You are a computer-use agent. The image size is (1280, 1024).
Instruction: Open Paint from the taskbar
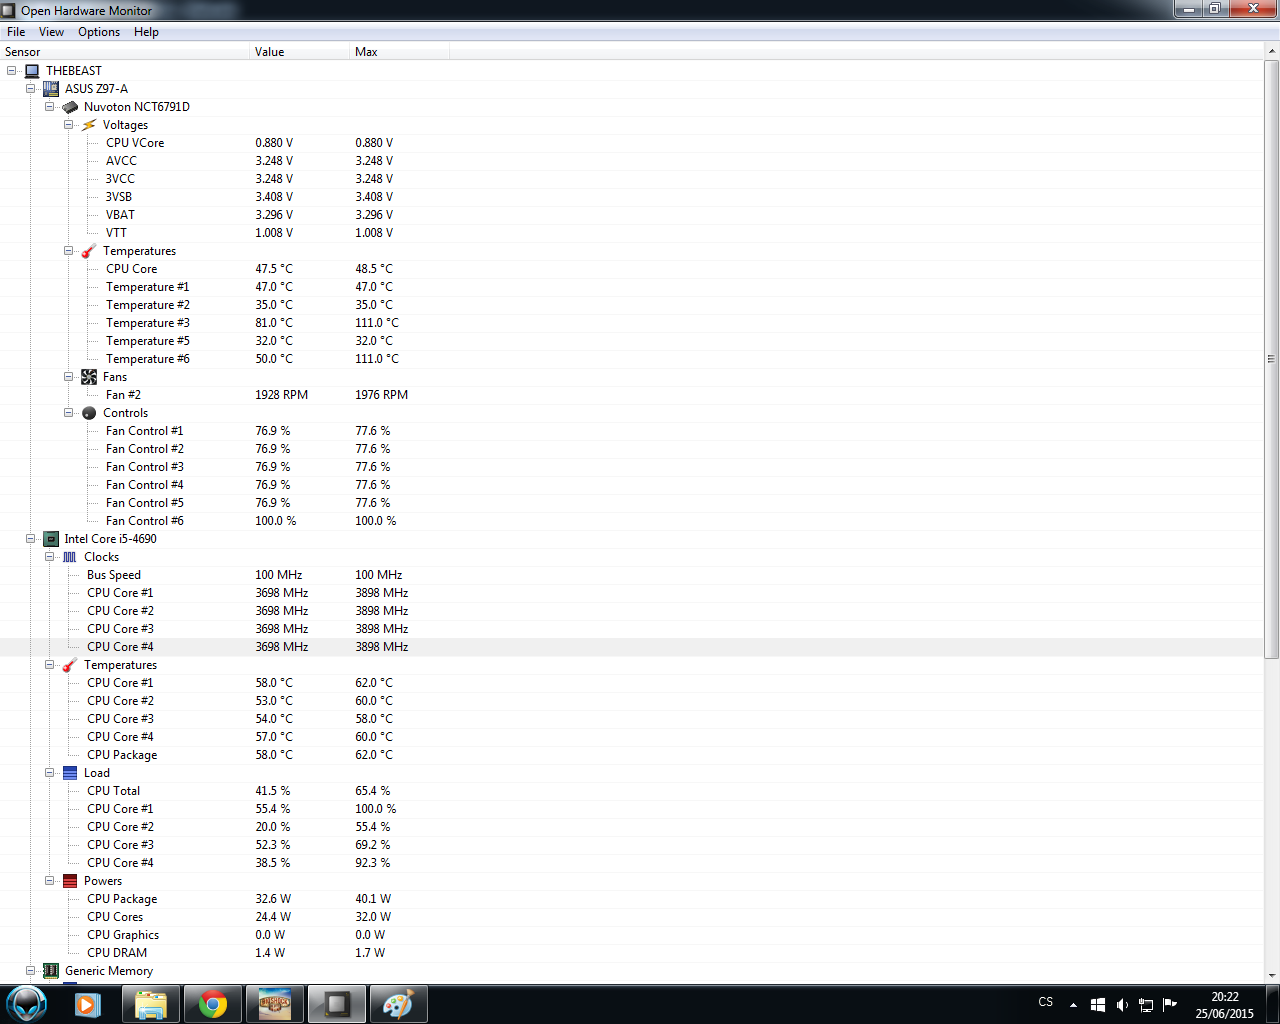(399, 1004)
